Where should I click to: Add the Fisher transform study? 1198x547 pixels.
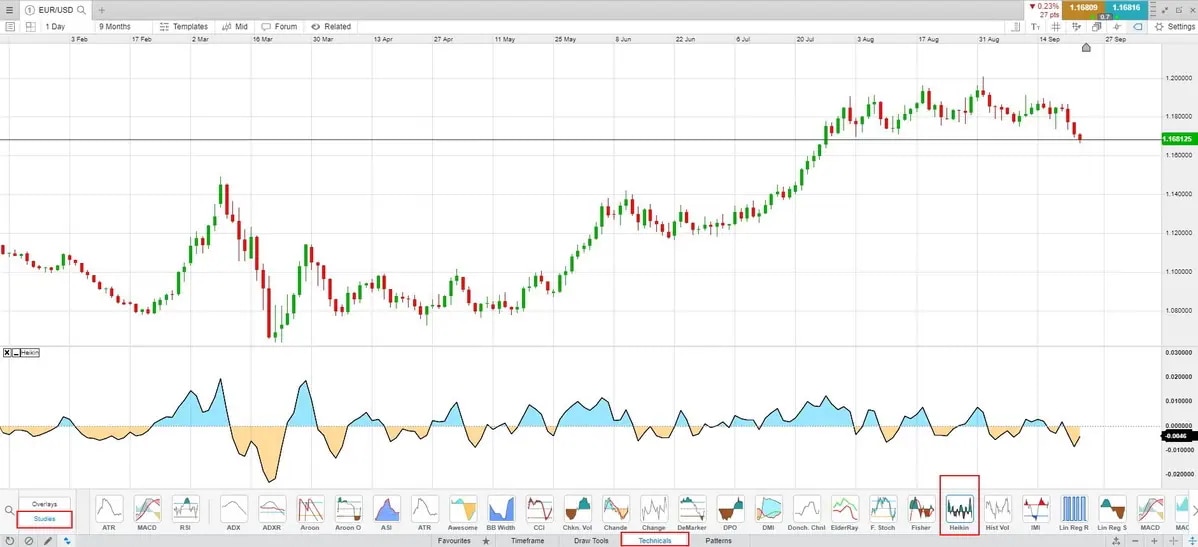click(x=920, y=510)
